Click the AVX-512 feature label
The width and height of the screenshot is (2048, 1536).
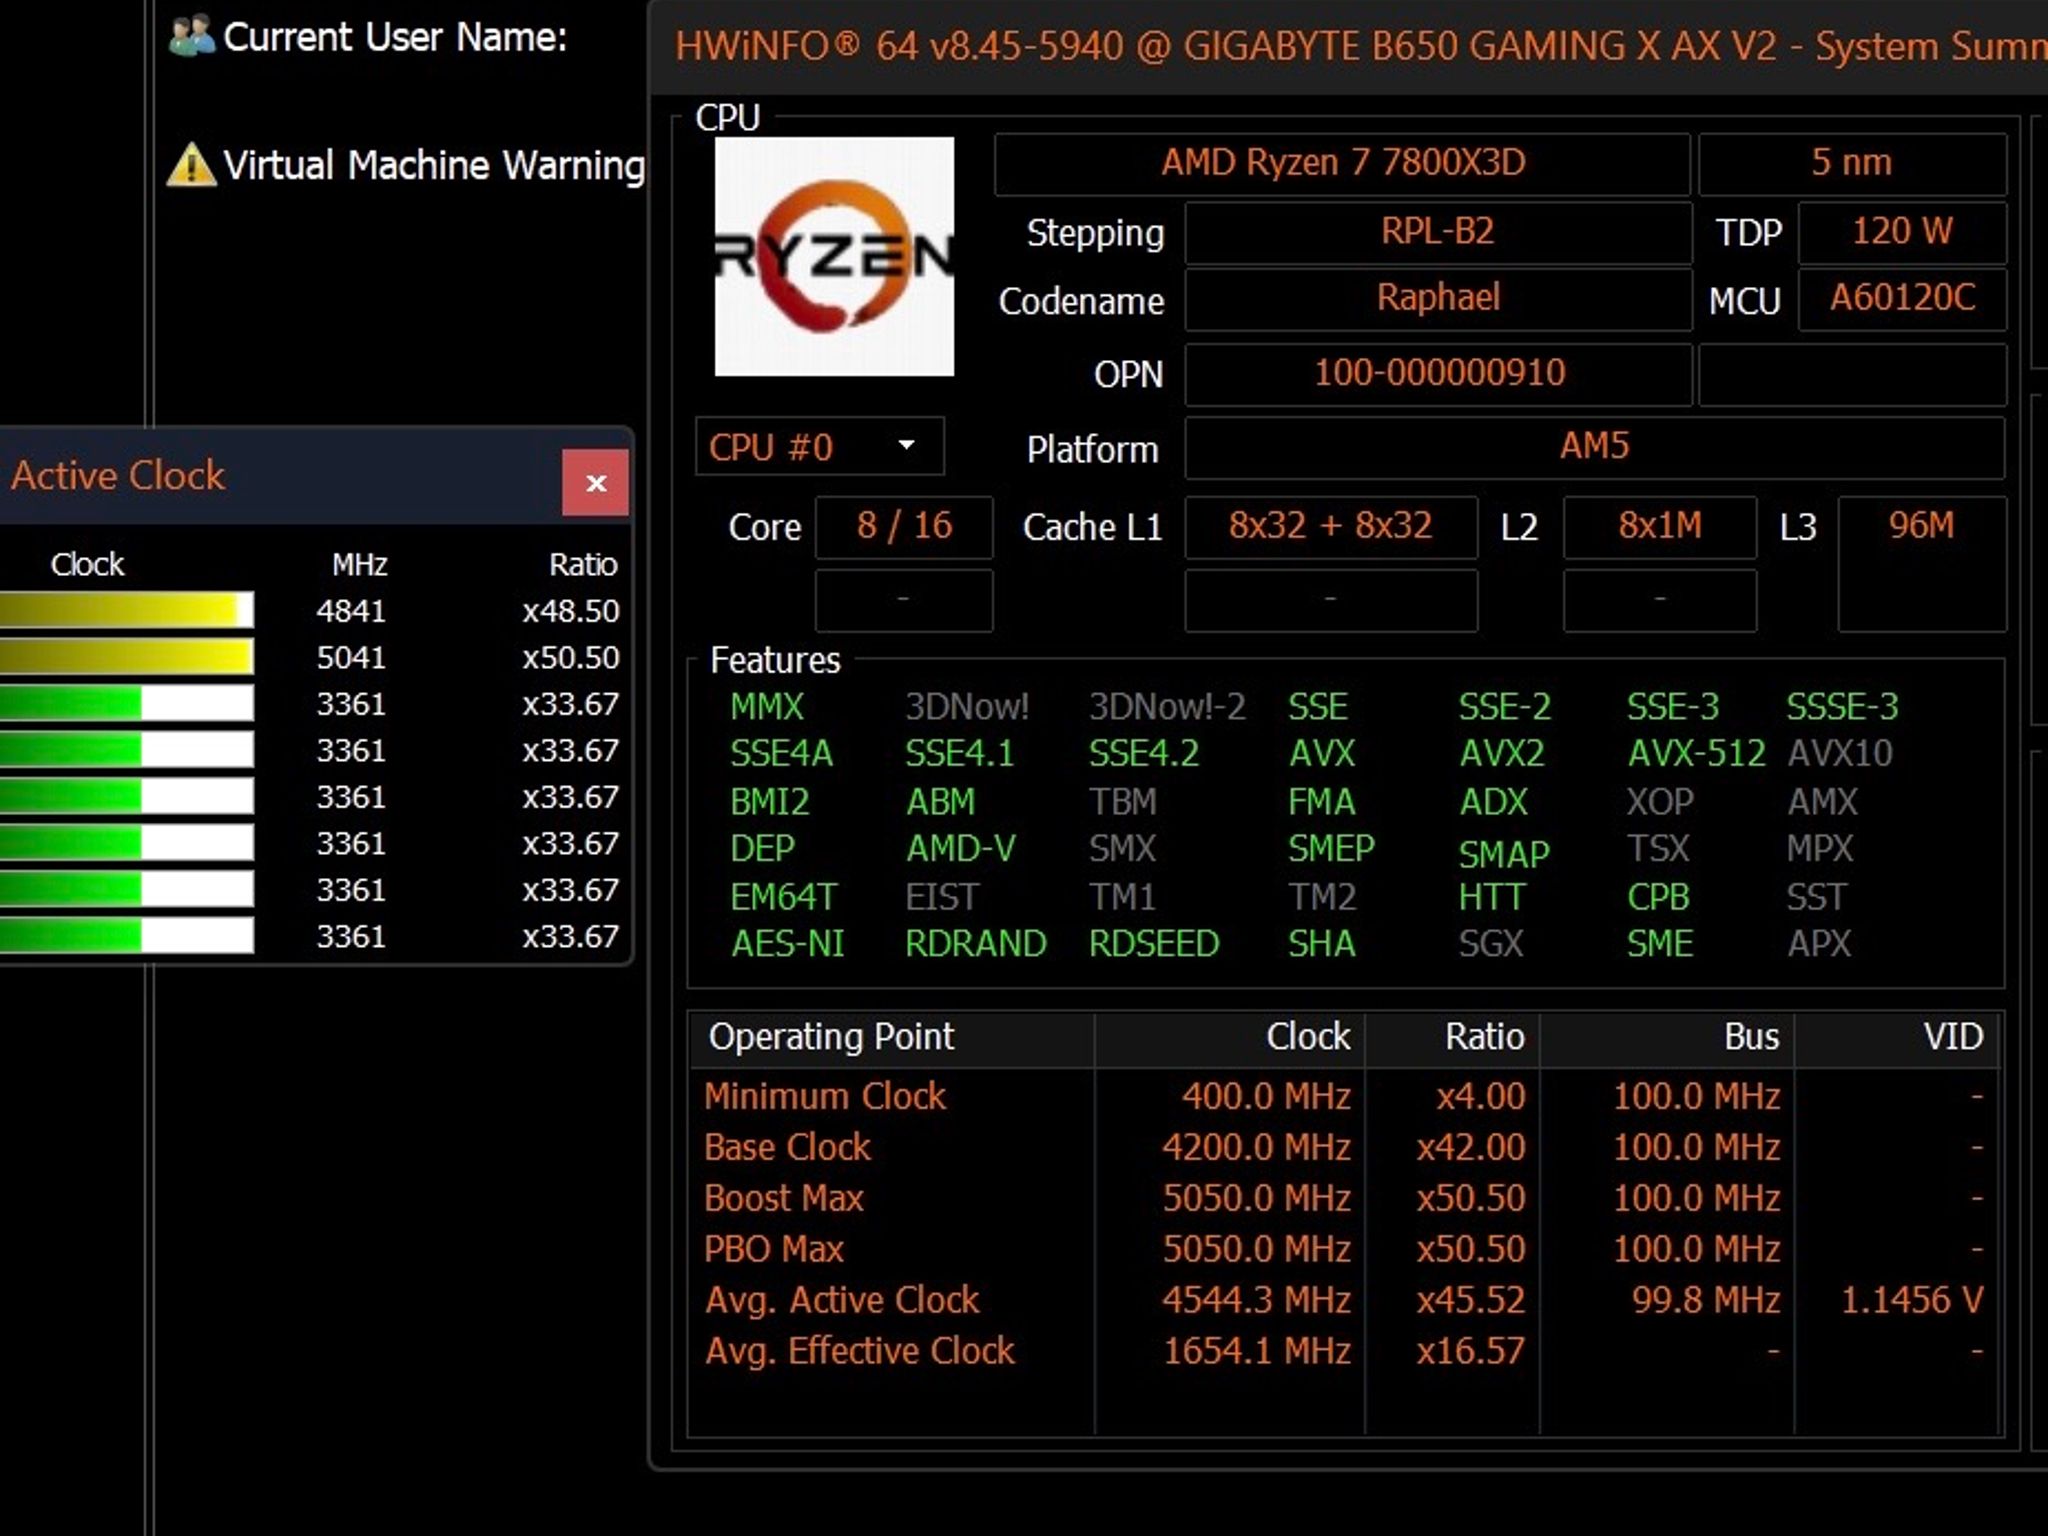[1696, 754]
